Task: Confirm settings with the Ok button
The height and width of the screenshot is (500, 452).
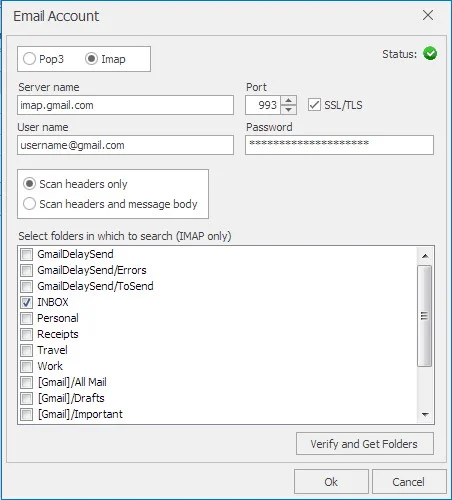Action: coord(331,482)
